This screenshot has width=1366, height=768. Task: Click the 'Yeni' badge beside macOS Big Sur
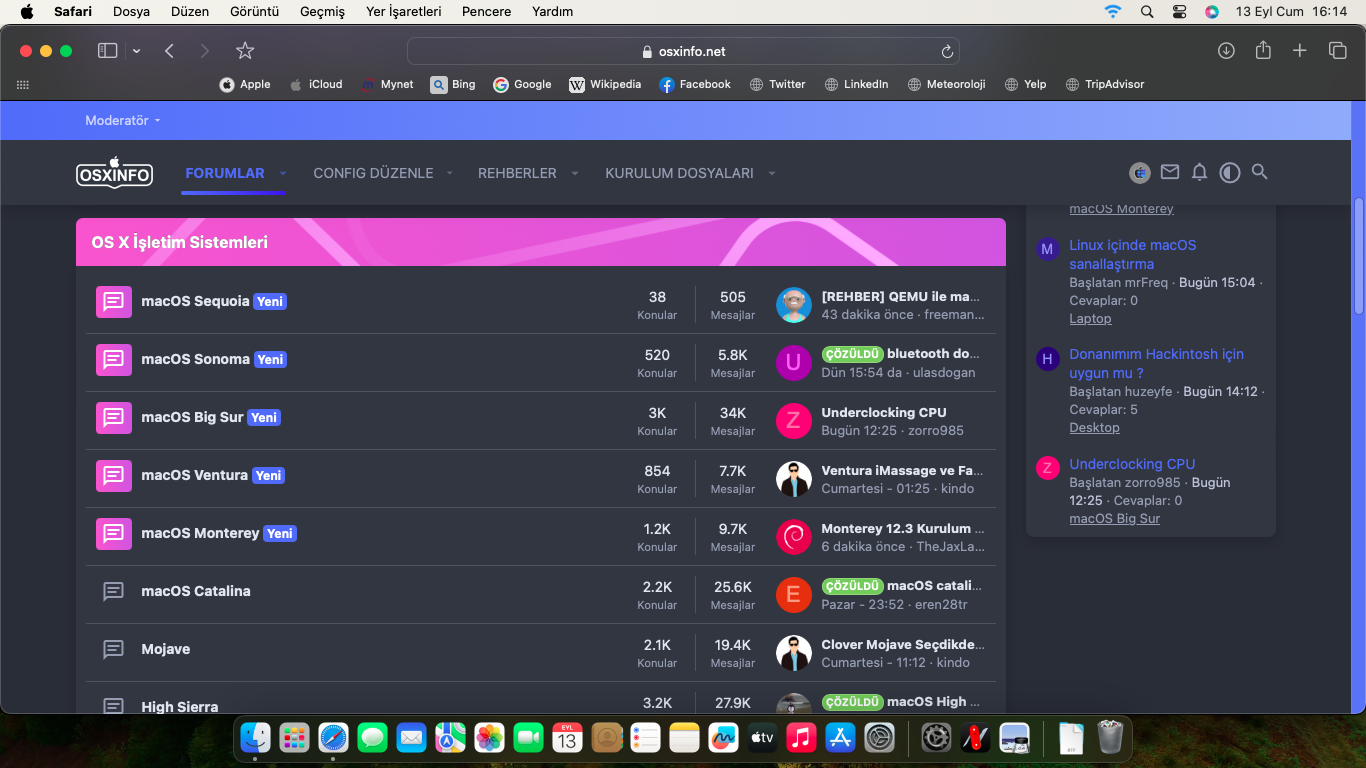pyautogui.click(x=264, y=418)
